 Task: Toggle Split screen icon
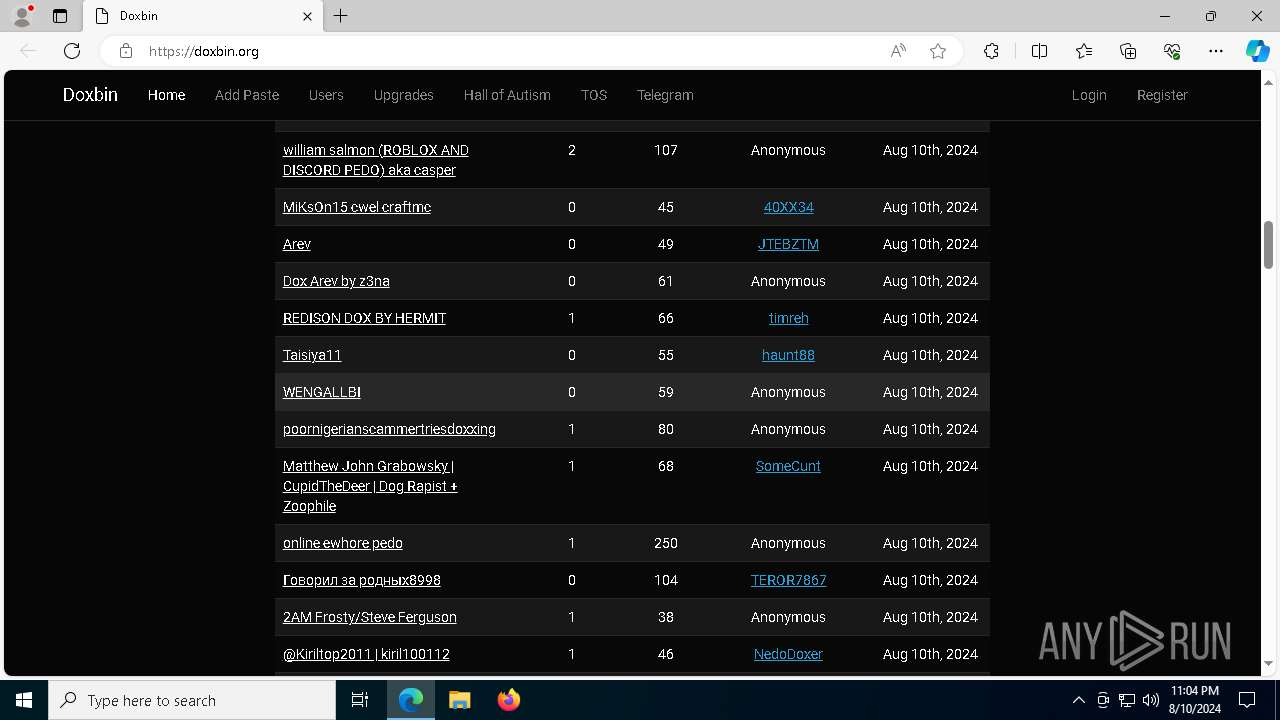1039,51
